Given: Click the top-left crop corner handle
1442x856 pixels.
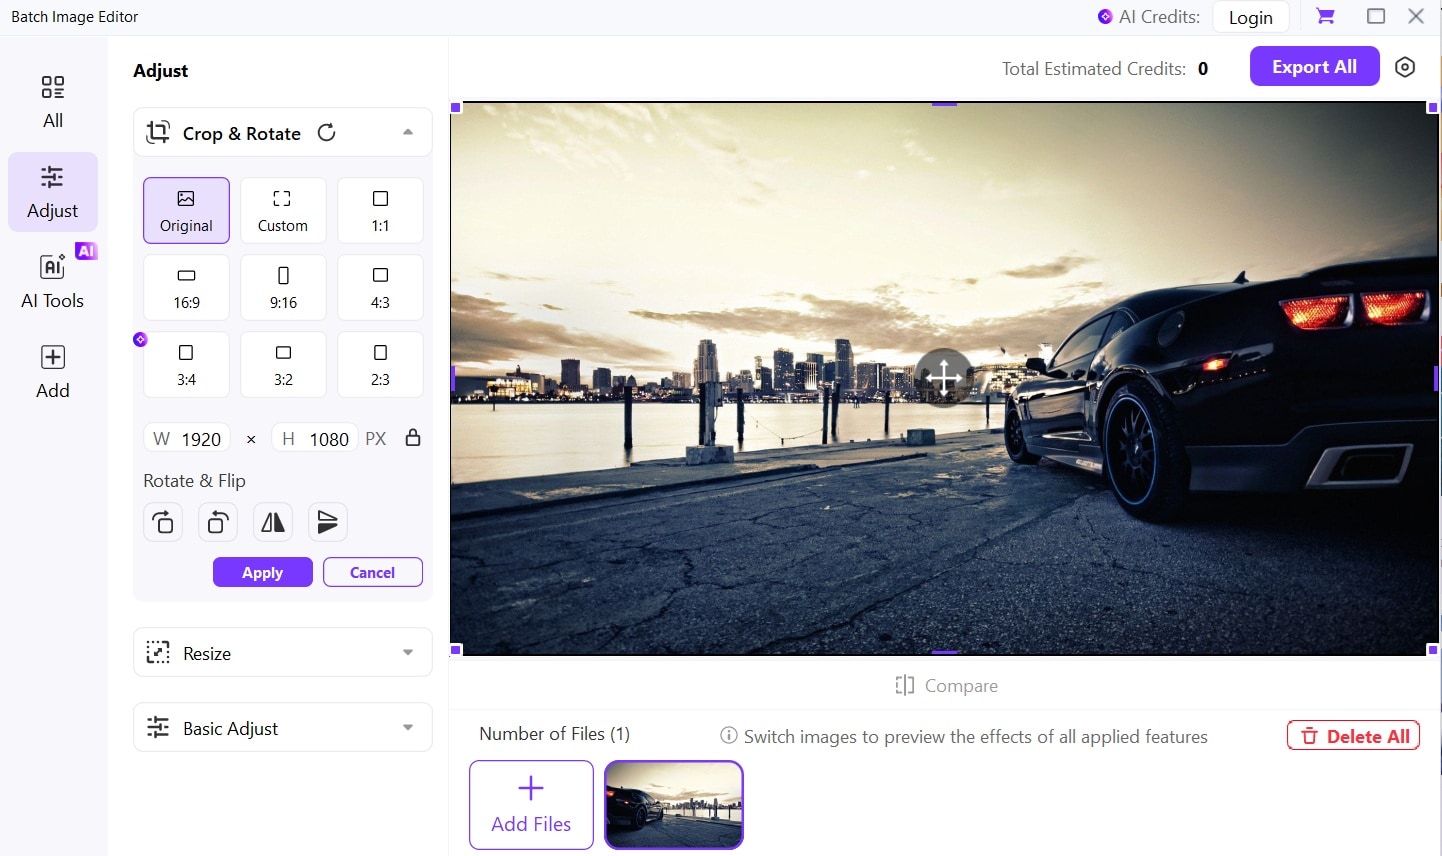Looking at the screenshot, I should coord(456,107).
